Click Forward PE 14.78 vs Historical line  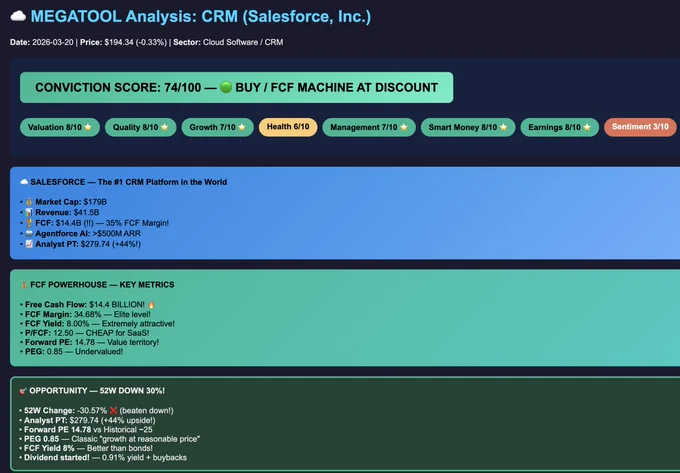tap(88, 430)
